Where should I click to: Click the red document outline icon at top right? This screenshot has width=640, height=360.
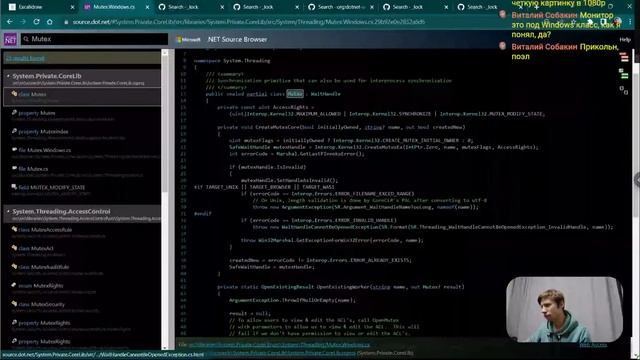(624, 57)
